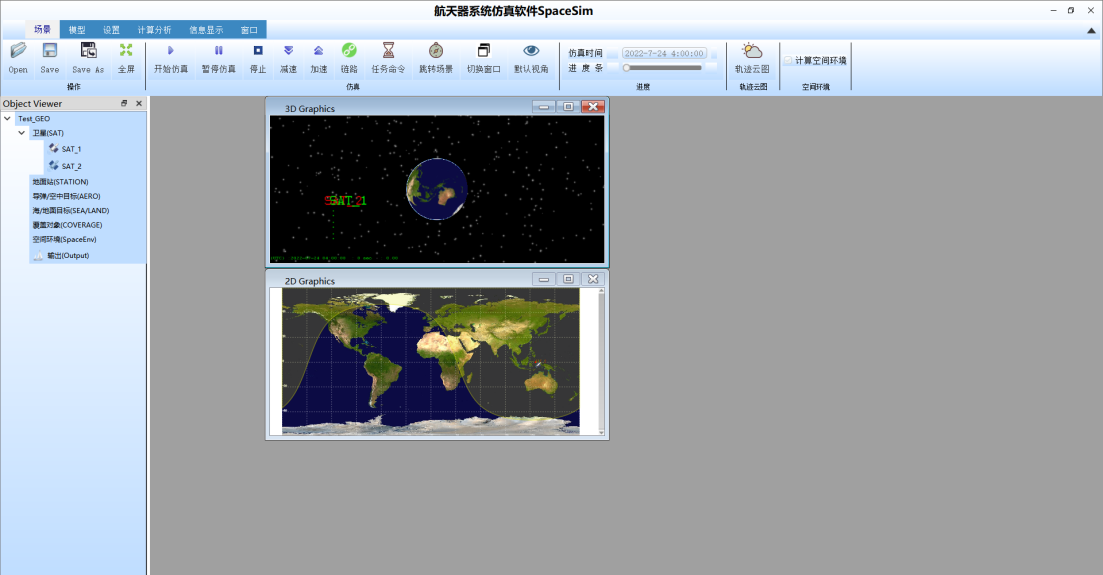Reset to default view with 默认视角 eye icon

tap(531, 51)
